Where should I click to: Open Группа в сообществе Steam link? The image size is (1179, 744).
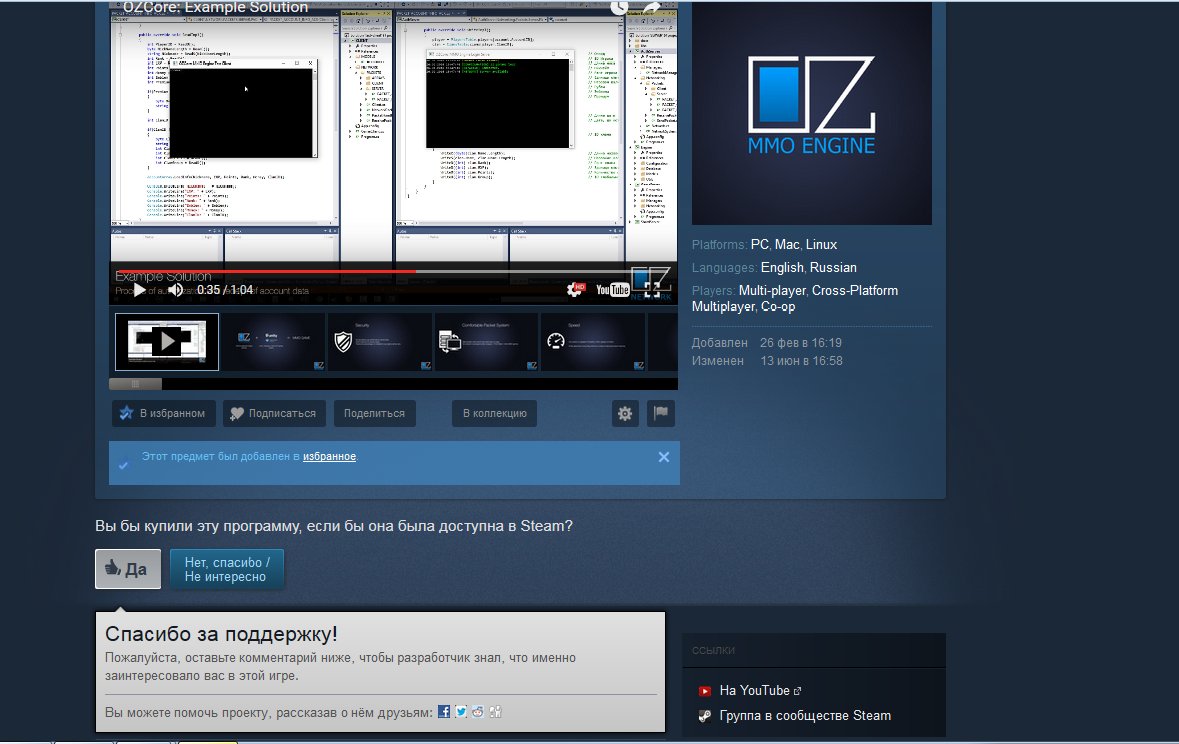[805, 715]
